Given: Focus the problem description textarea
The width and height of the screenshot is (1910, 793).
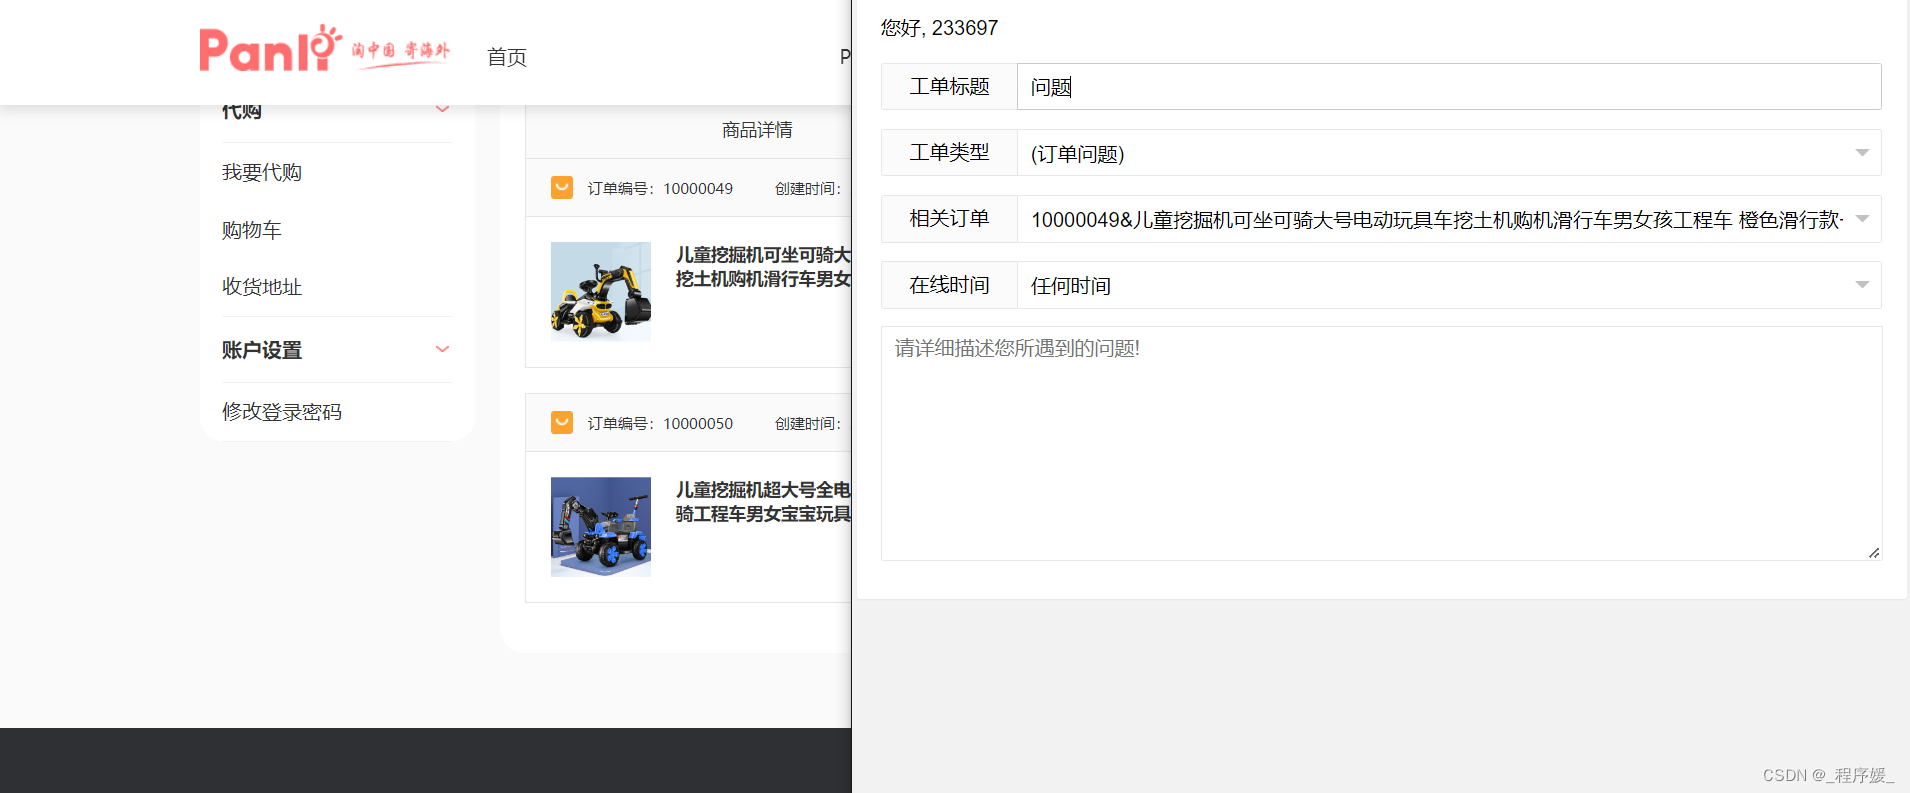Looking at the screenshot, I should pos(1381,443).
